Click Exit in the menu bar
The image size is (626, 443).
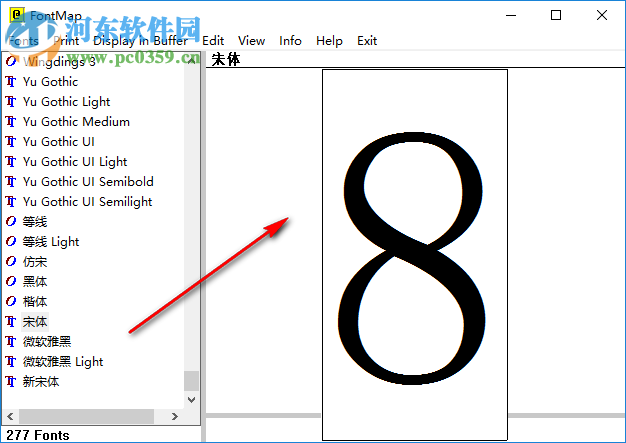[x=367, y=41]
